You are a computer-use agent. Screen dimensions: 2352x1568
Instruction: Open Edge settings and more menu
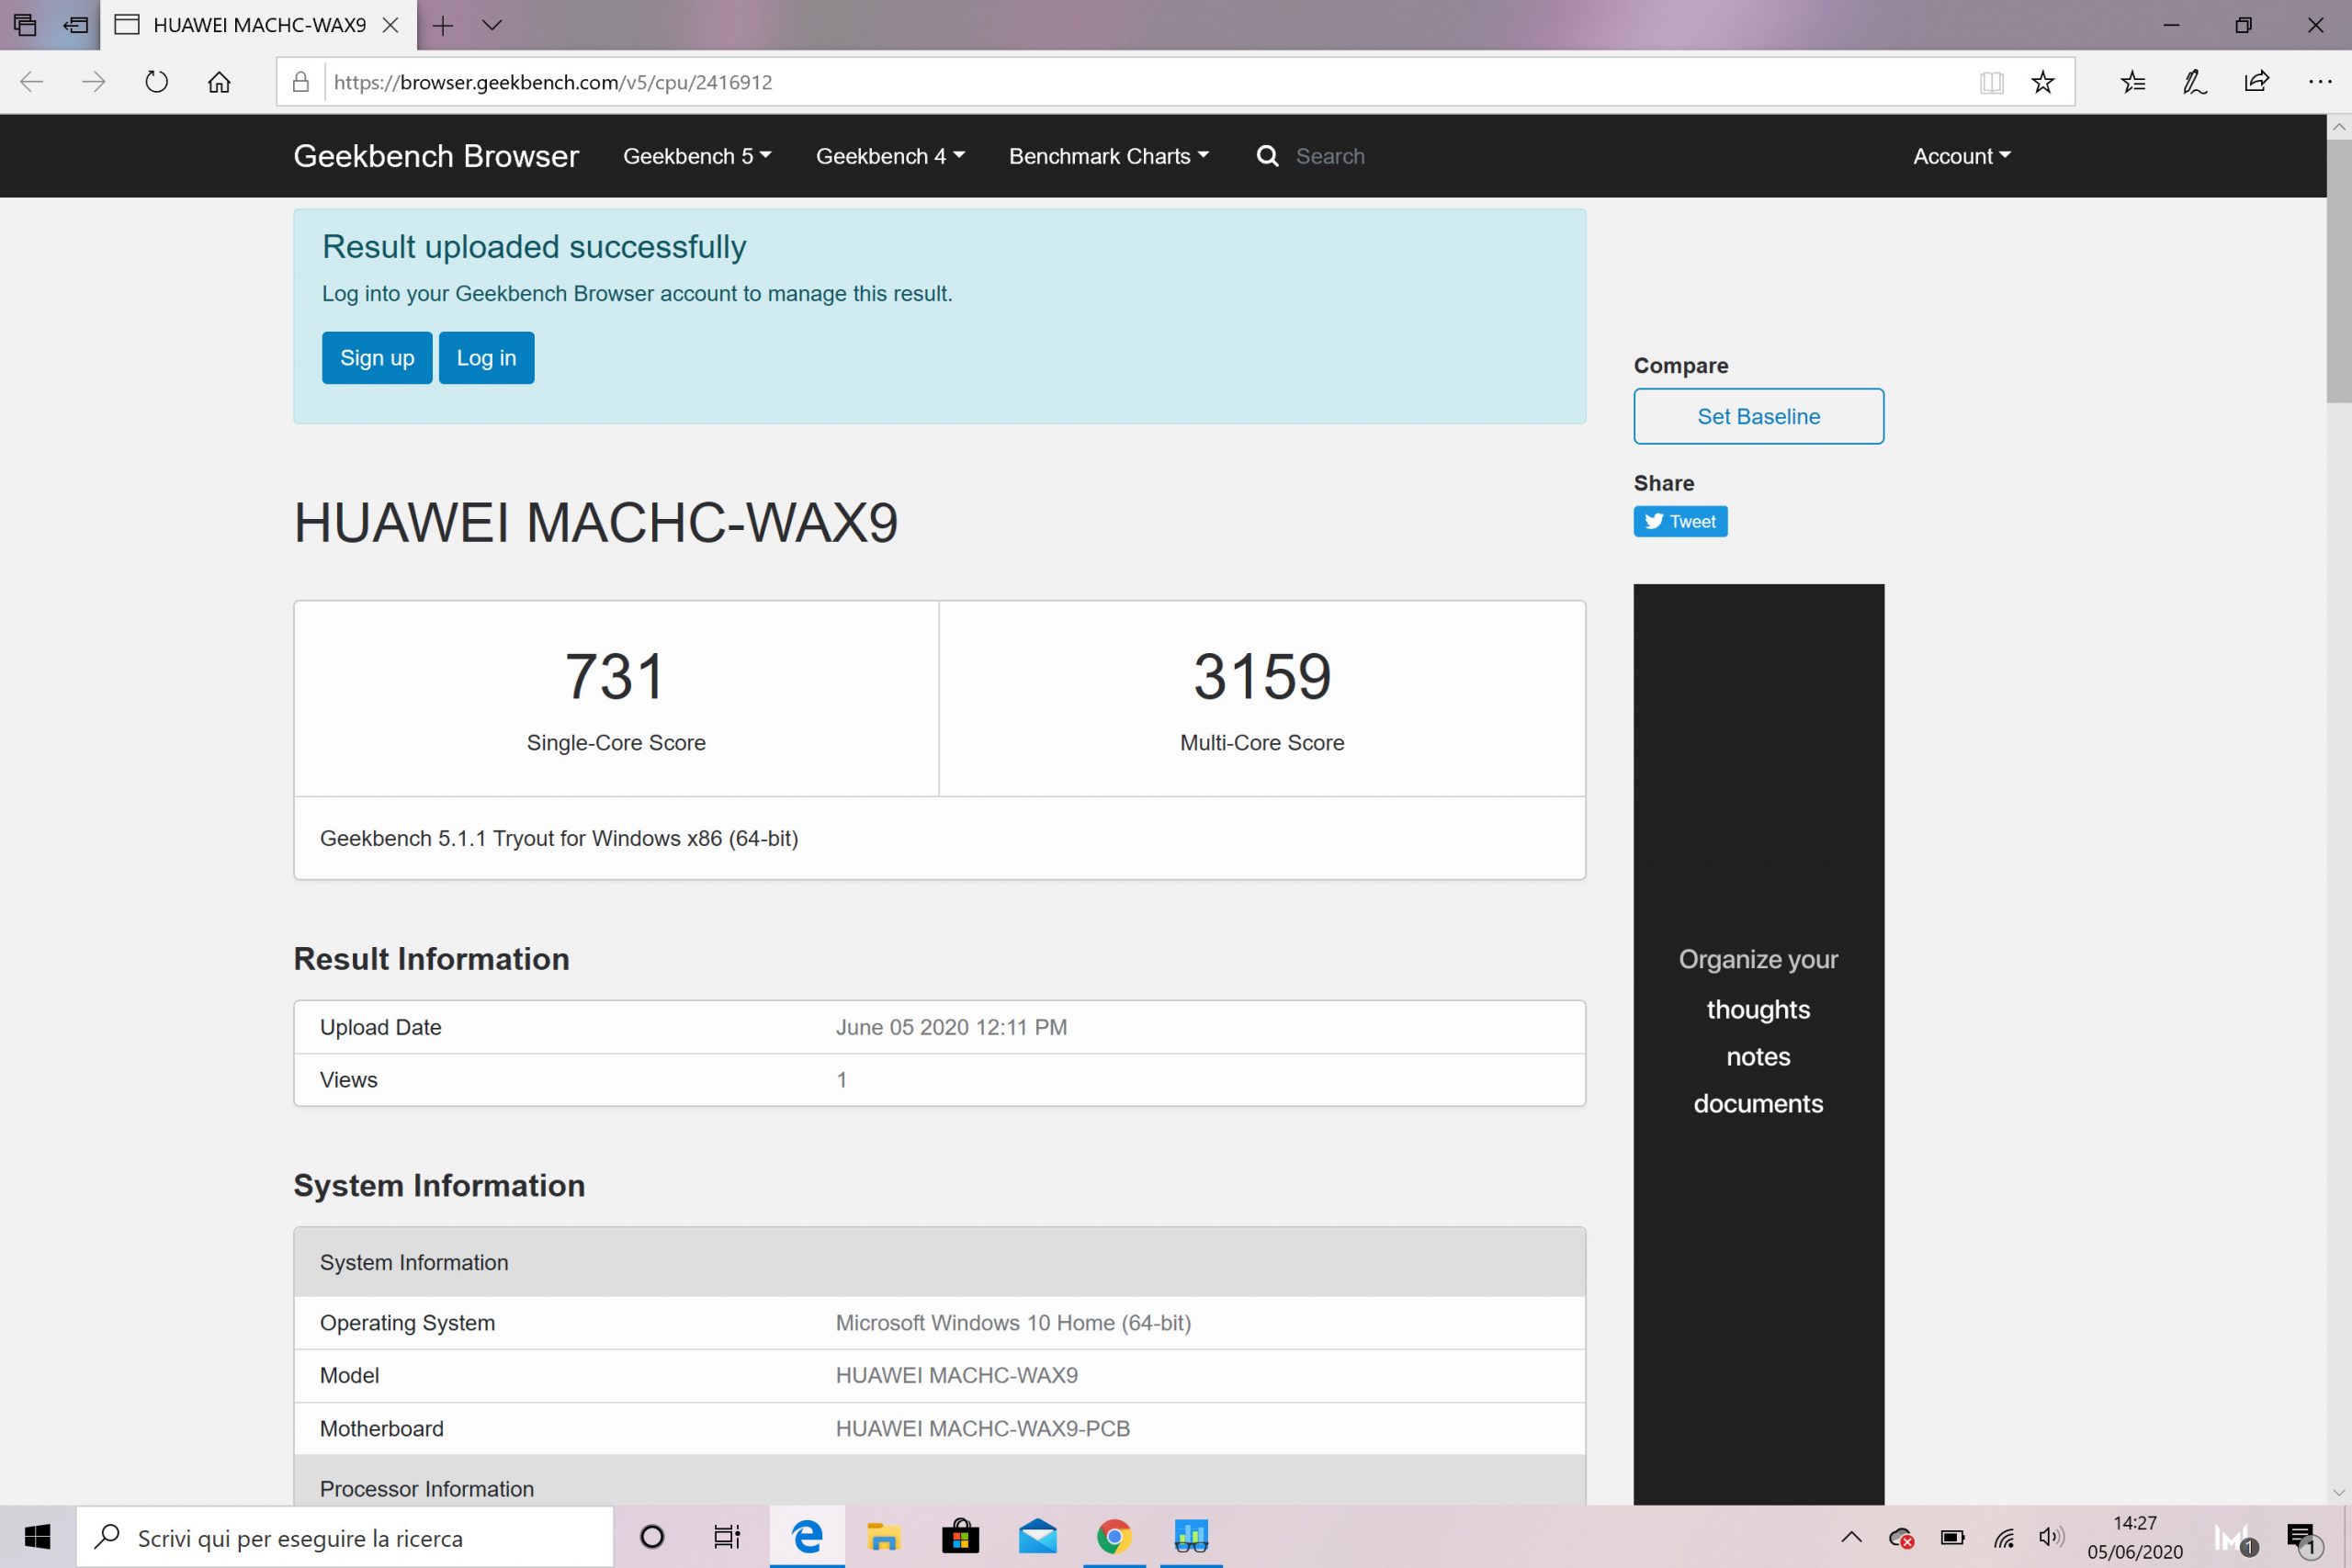click(x=2320, y=82)
